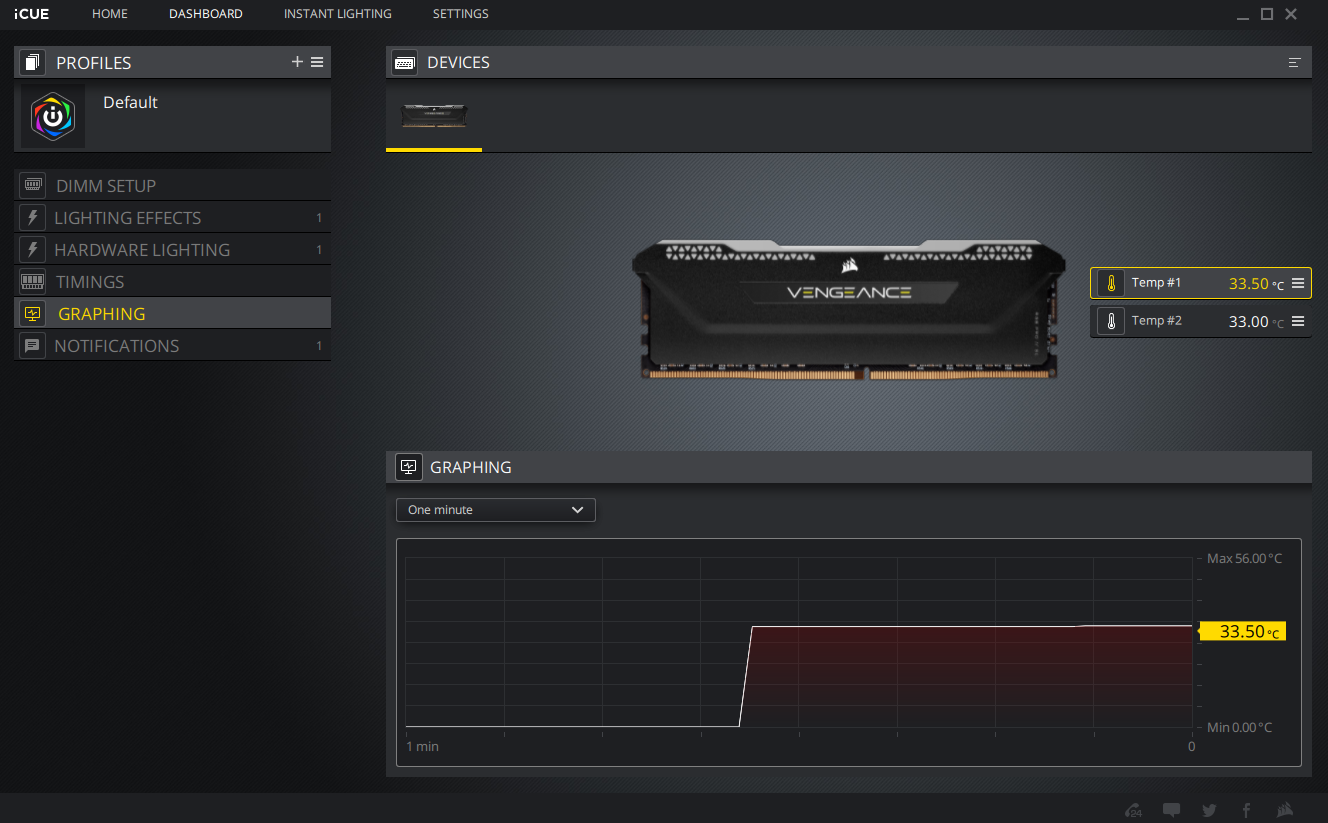Go to Instant Lighting tab
1328x823 pixels.
pos(337,14)
